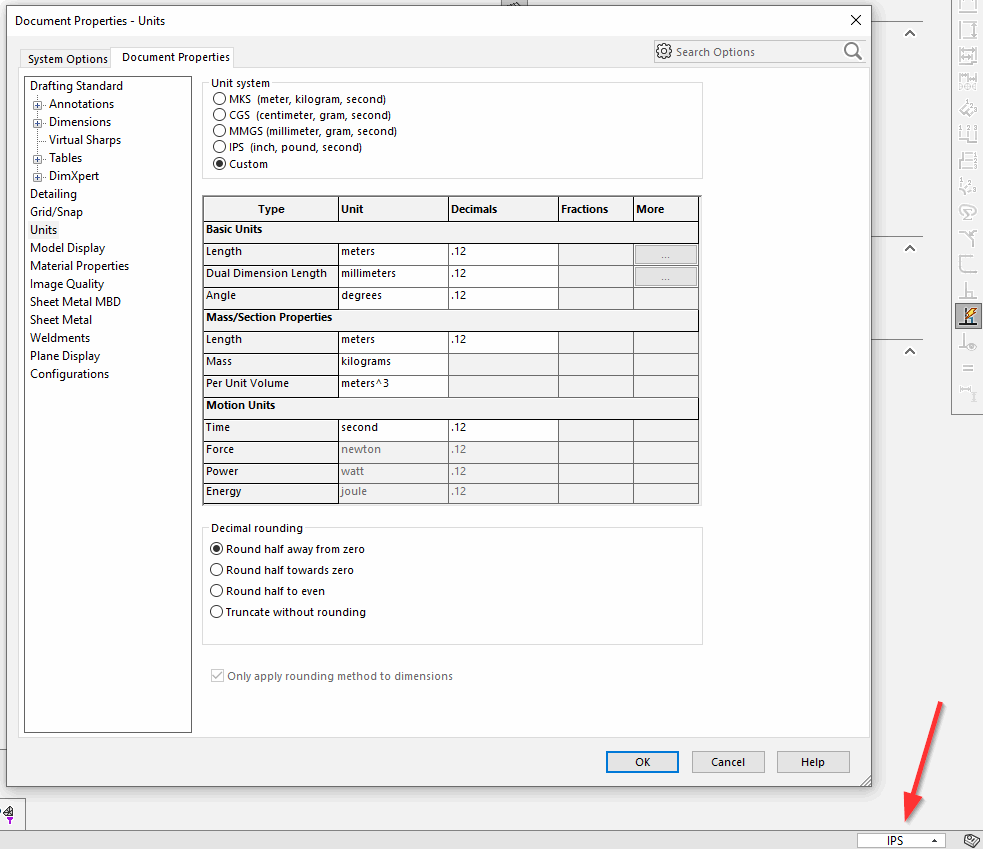Select the equal spacing relation icon

point(967,366)
